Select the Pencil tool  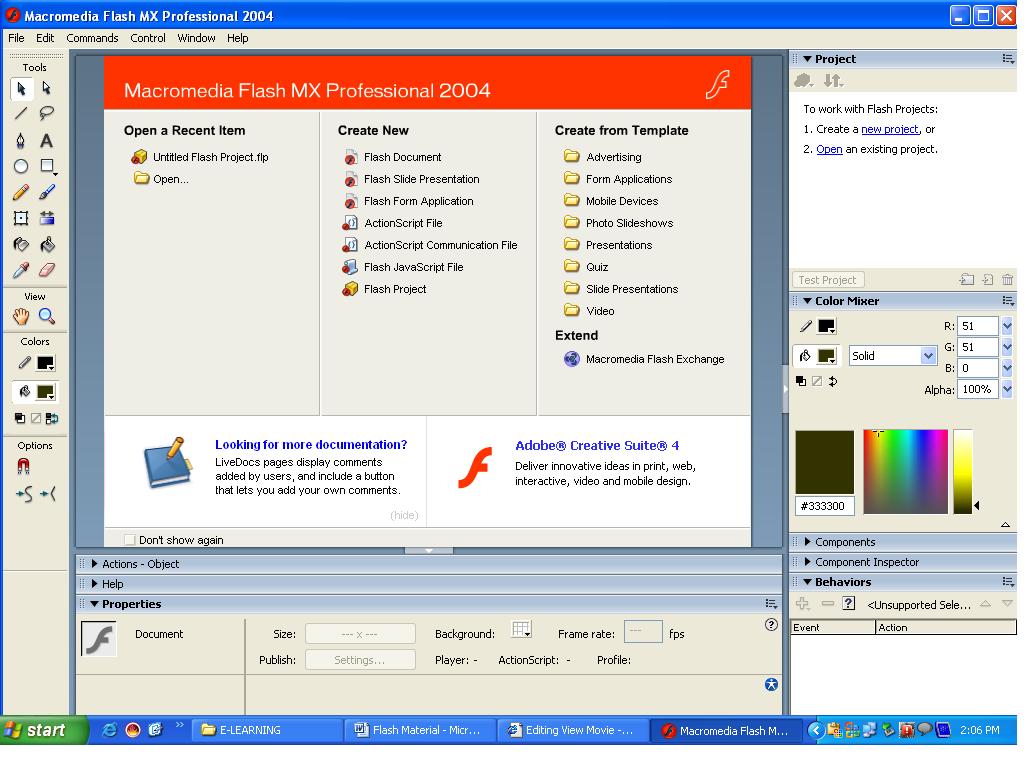coord(22,193)
